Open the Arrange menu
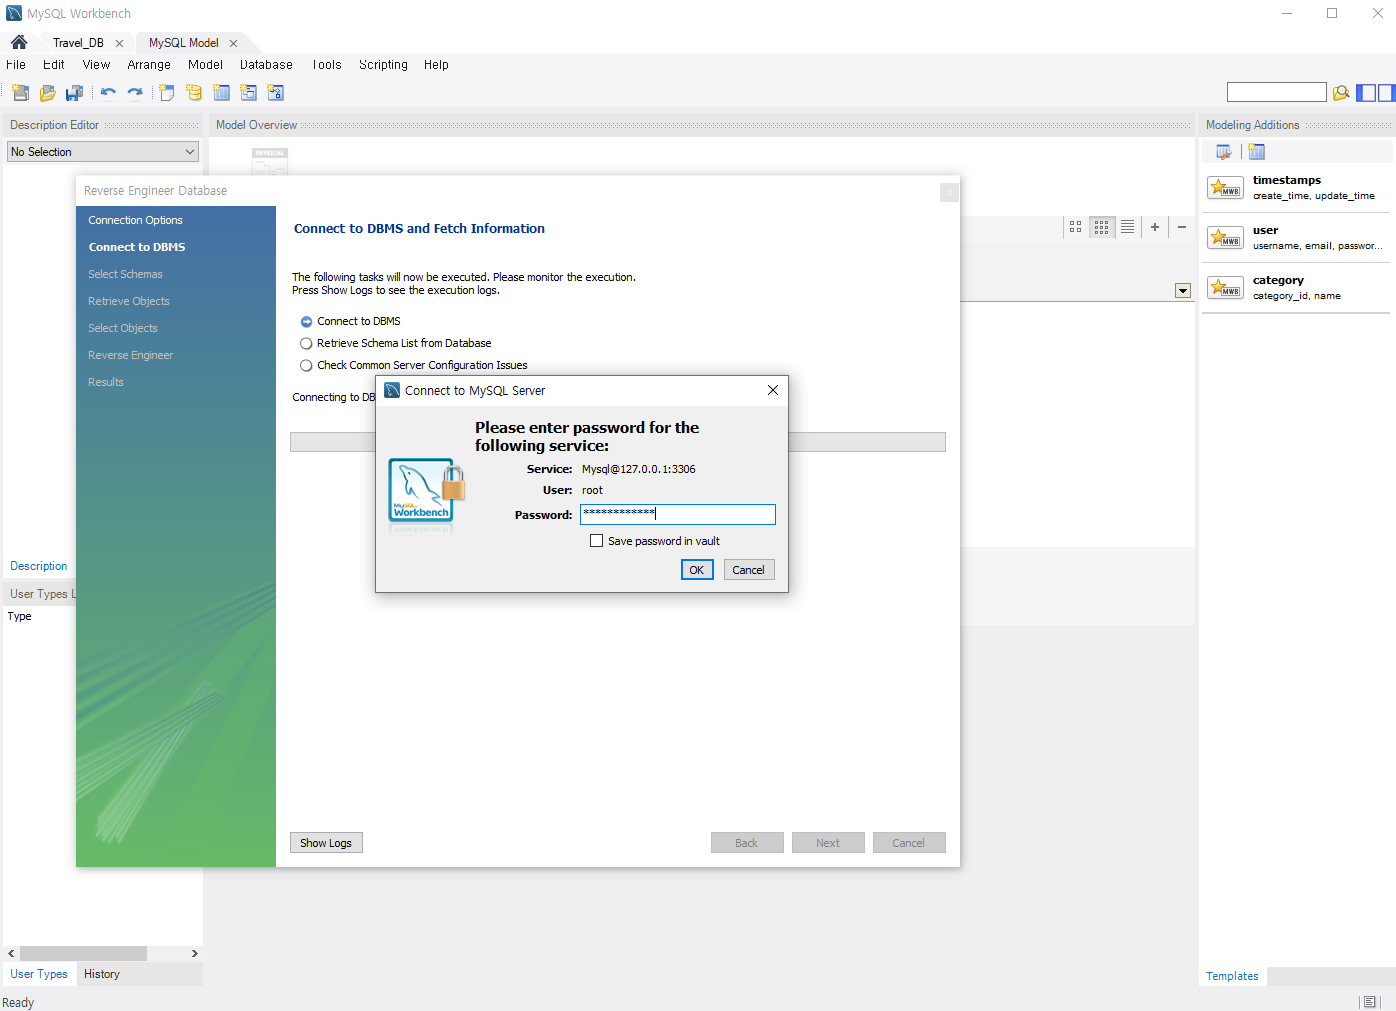 149,65
